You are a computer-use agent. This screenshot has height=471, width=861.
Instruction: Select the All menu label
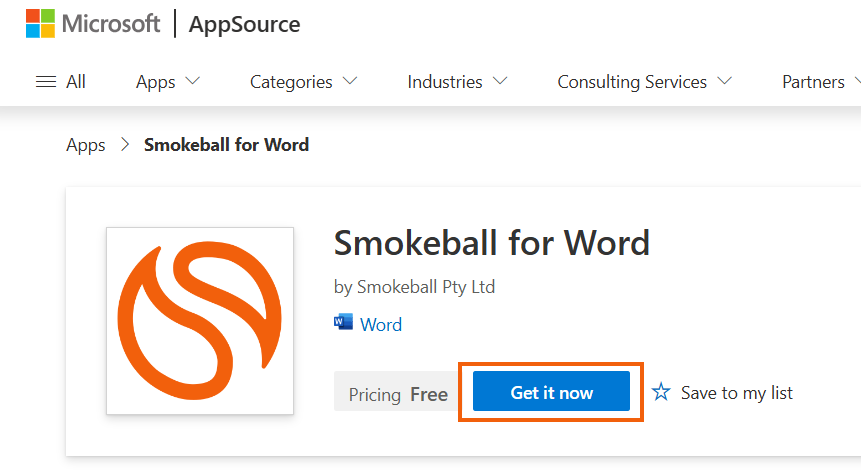pos(76,82)
